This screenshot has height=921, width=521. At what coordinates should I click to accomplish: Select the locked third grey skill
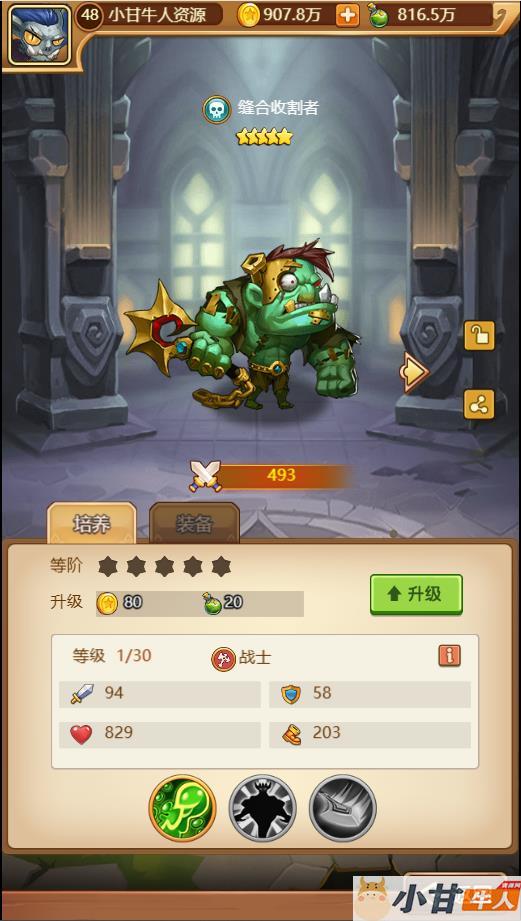coord(342,809)
